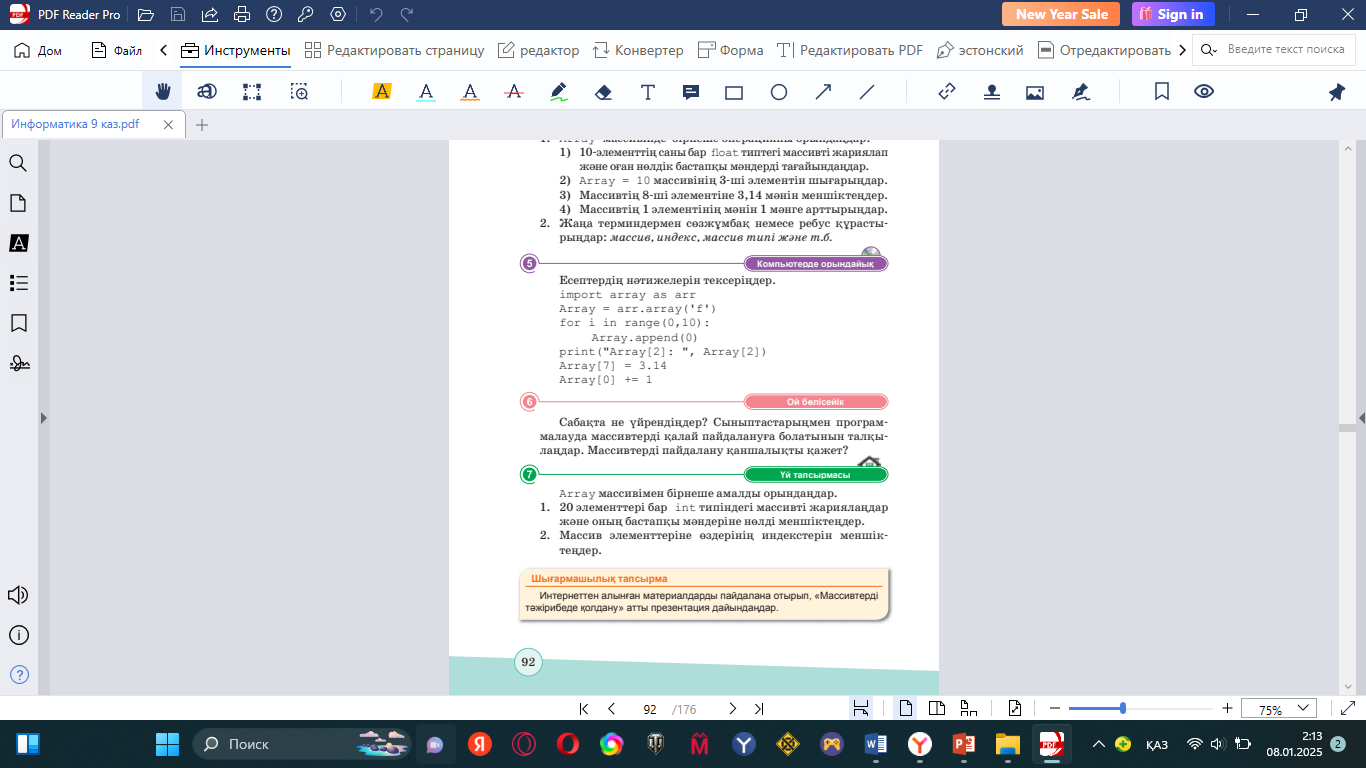Toggle single page view mode
Screen dimensions: 1366x768
(x=906, y=709)
